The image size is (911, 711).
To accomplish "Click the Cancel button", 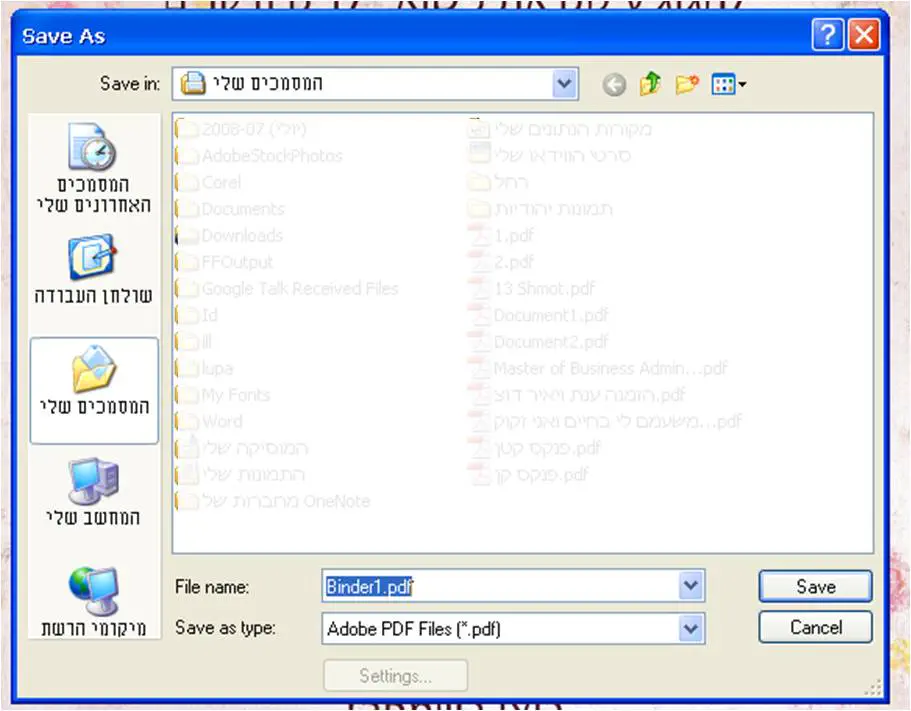I will (815, 628).
